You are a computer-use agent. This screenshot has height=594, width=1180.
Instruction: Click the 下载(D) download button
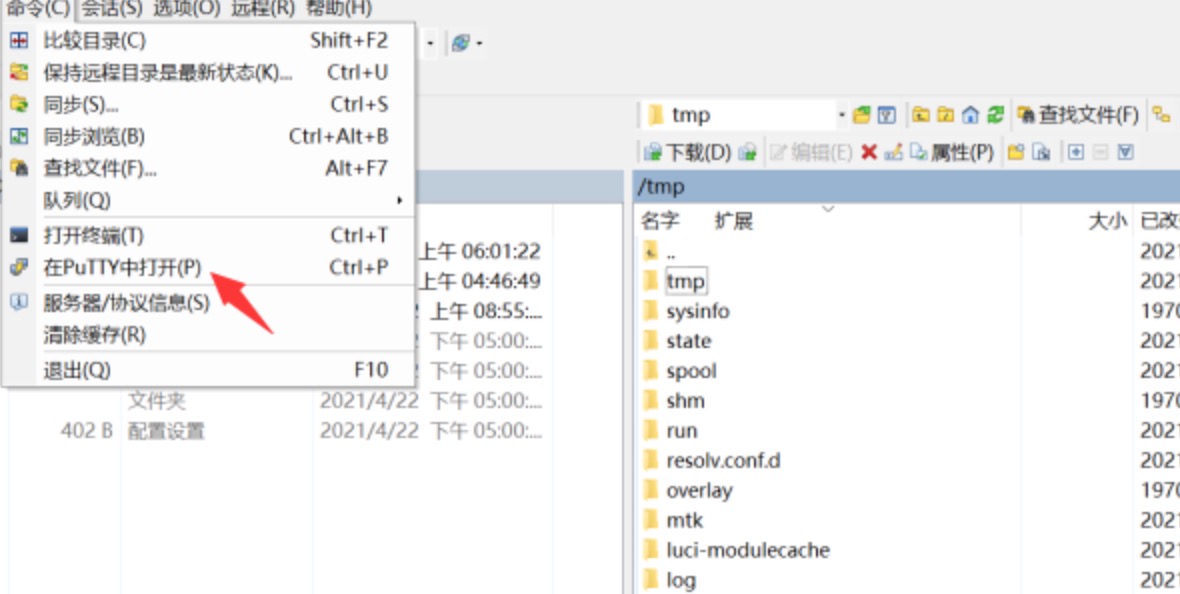pos(687,153)
